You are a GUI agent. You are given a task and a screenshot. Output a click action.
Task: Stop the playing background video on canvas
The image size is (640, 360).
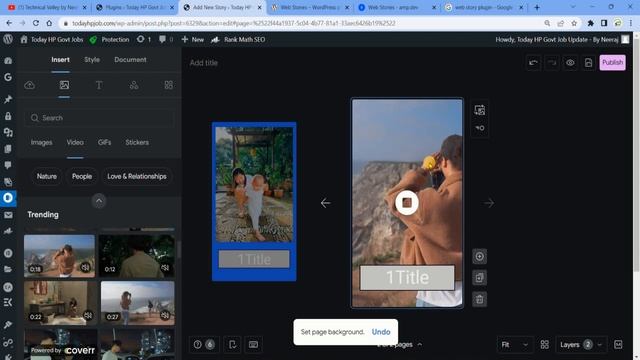[x=407, y=202]
